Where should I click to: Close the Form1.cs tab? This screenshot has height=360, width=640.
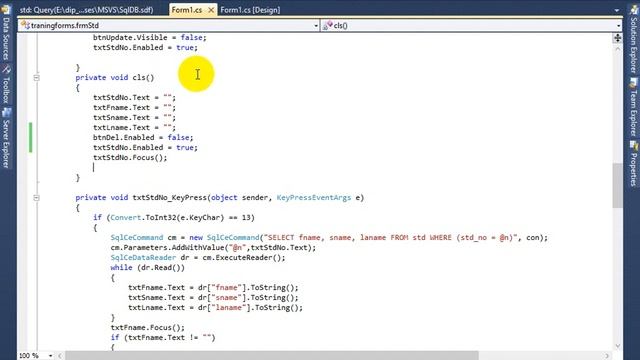tap(211, 10)
